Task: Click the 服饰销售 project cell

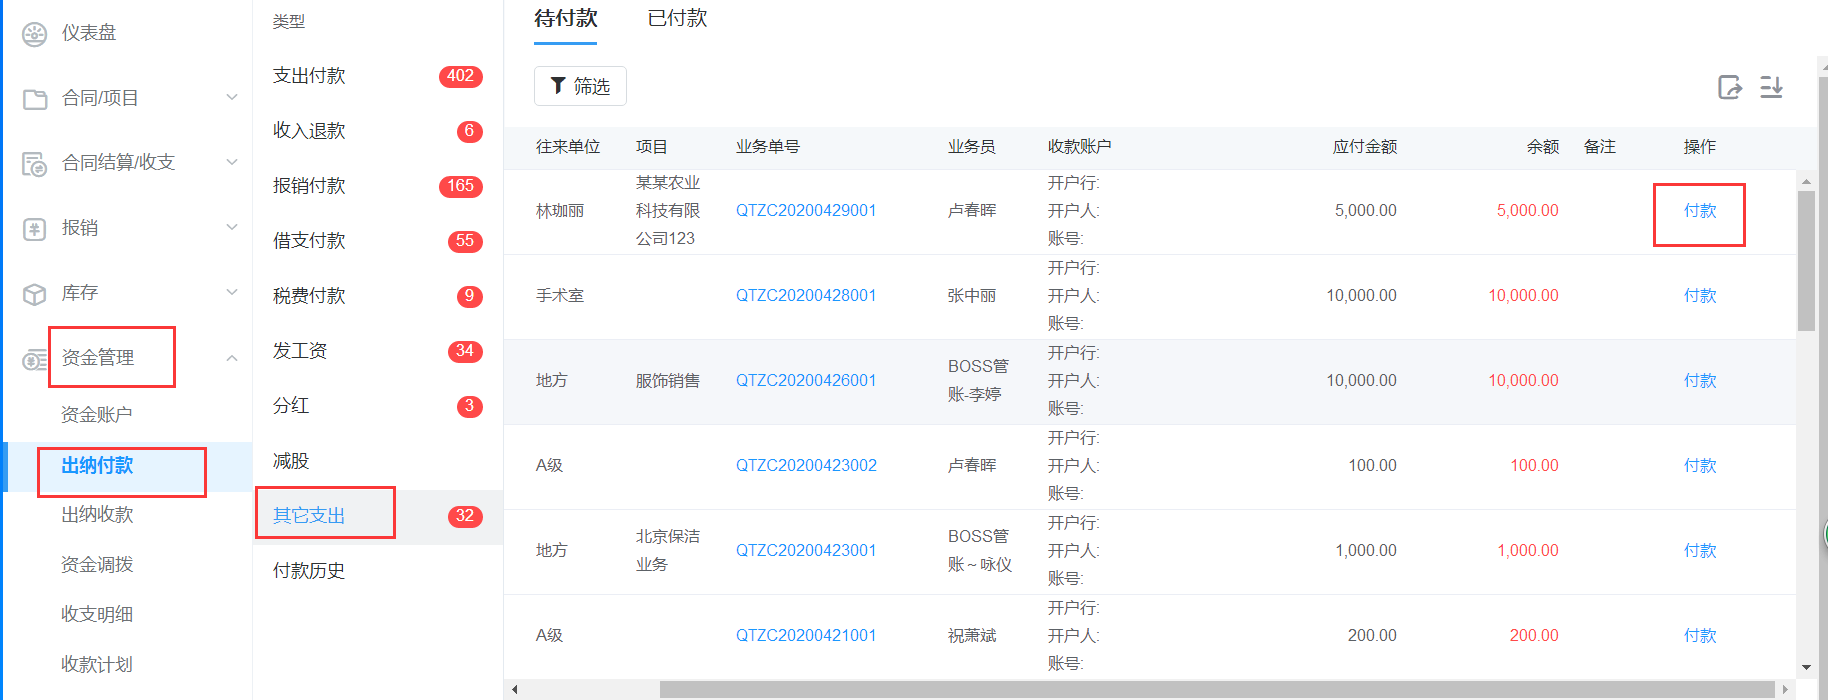Action: pyautogui.click(x=668, y=381)
